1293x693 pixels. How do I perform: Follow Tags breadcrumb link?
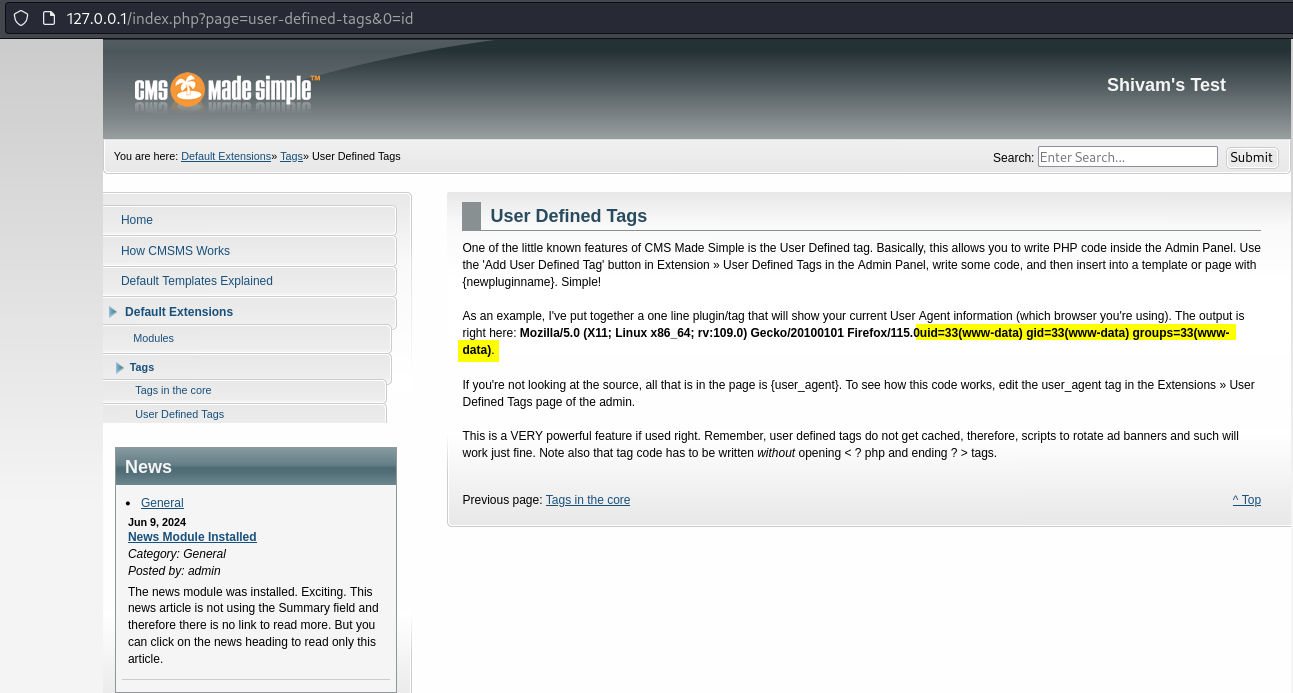tap(291, 156)
